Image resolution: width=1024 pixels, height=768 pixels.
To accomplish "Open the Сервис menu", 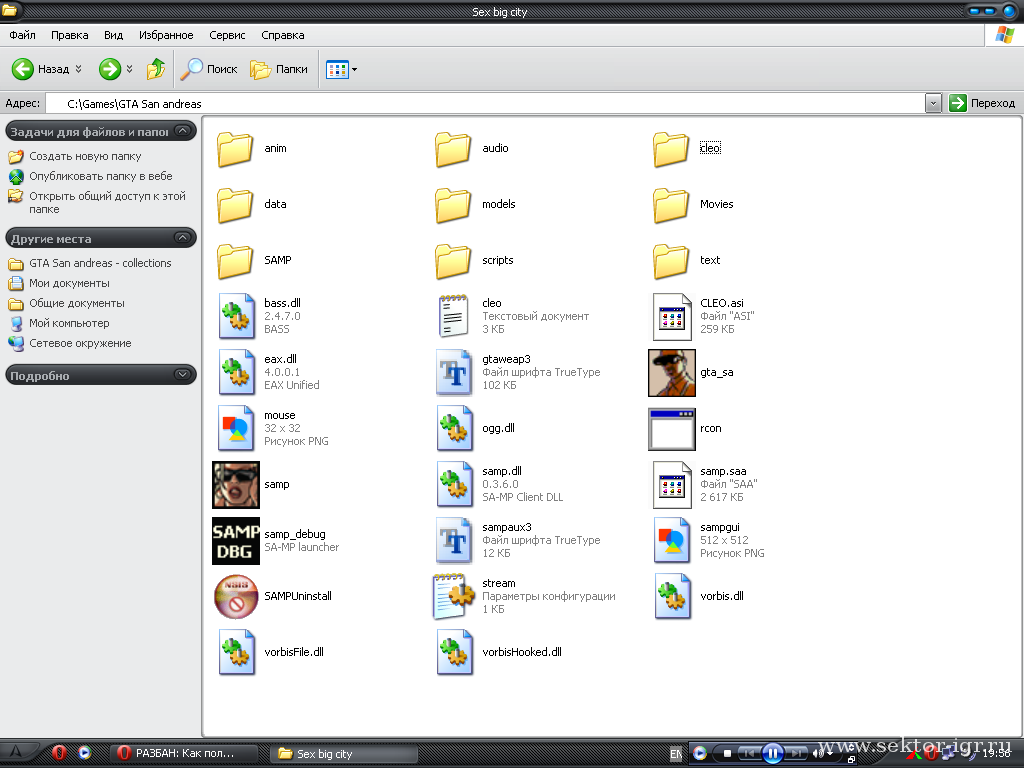I will [x=227, y=35].
